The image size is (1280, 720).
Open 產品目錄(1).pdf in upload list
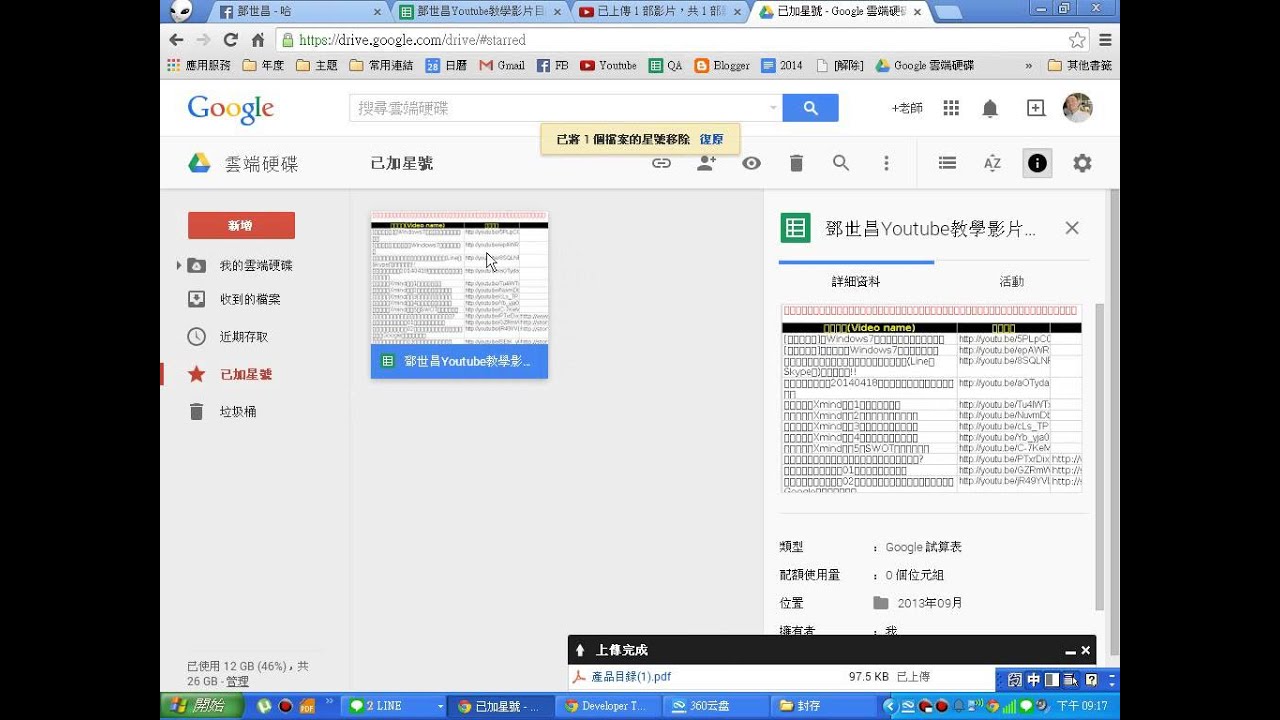(631, 676)
